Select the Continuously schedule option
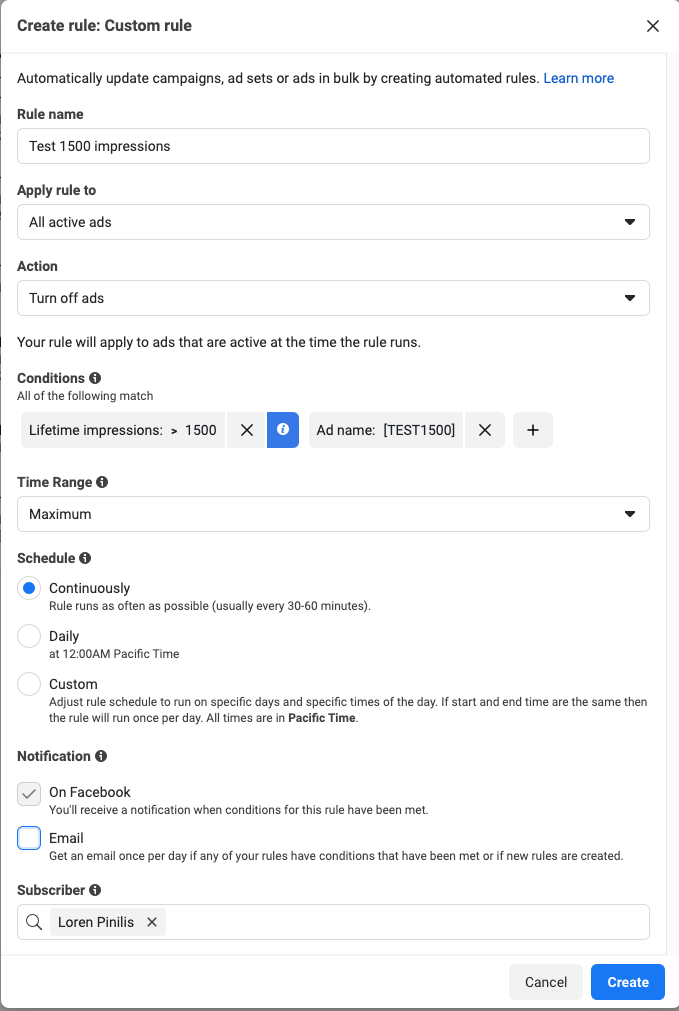The image size is (679, 1011). (x=30, y=589)
